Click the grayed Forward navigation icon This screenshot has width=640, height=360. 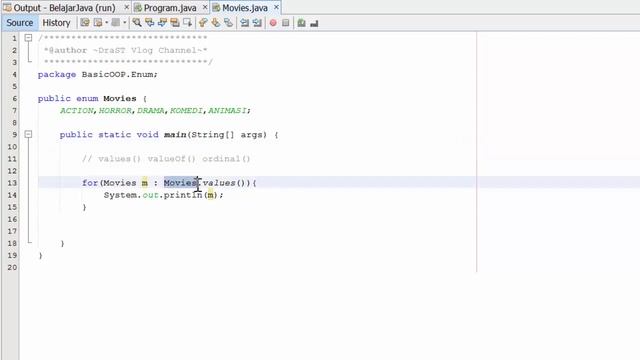click(x=116, y=23)
